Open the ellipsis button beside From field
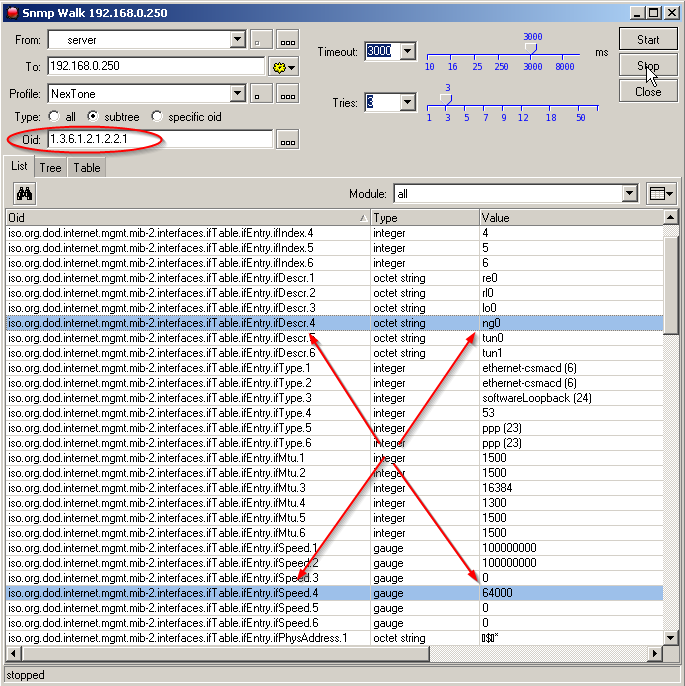 pyautogui.click(x=288, y=40)
